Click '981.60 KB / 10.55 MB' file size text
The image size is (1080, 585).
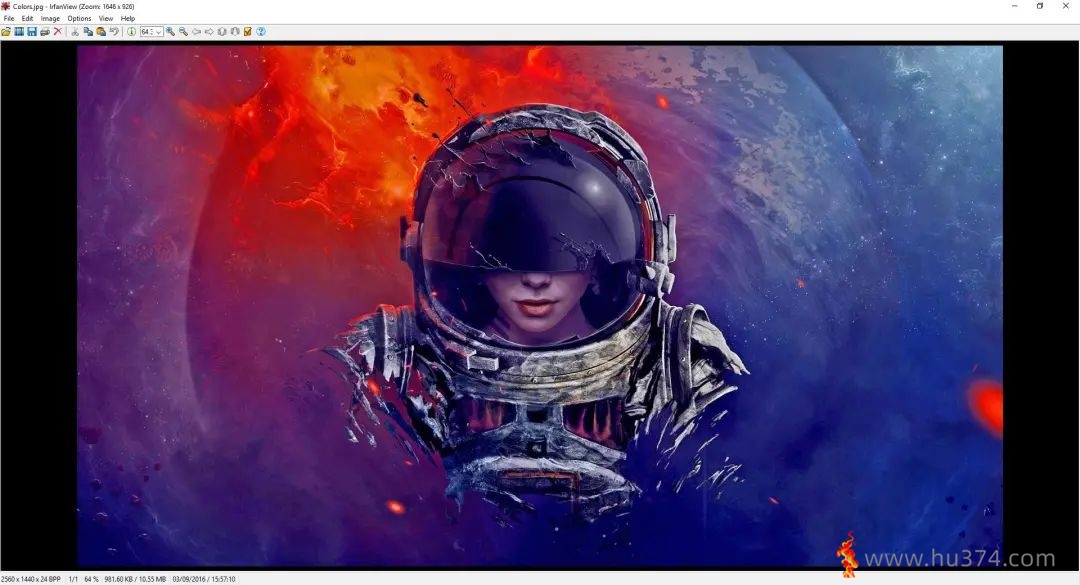click(x=135, y=579)
